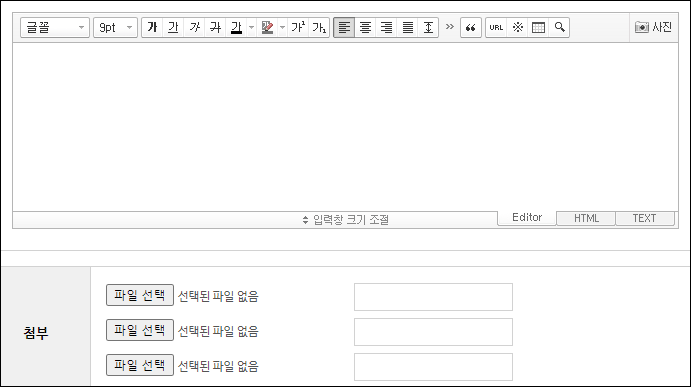Apply italic formatting icon
Screen dimensions: 691x387
click(194, 27)
